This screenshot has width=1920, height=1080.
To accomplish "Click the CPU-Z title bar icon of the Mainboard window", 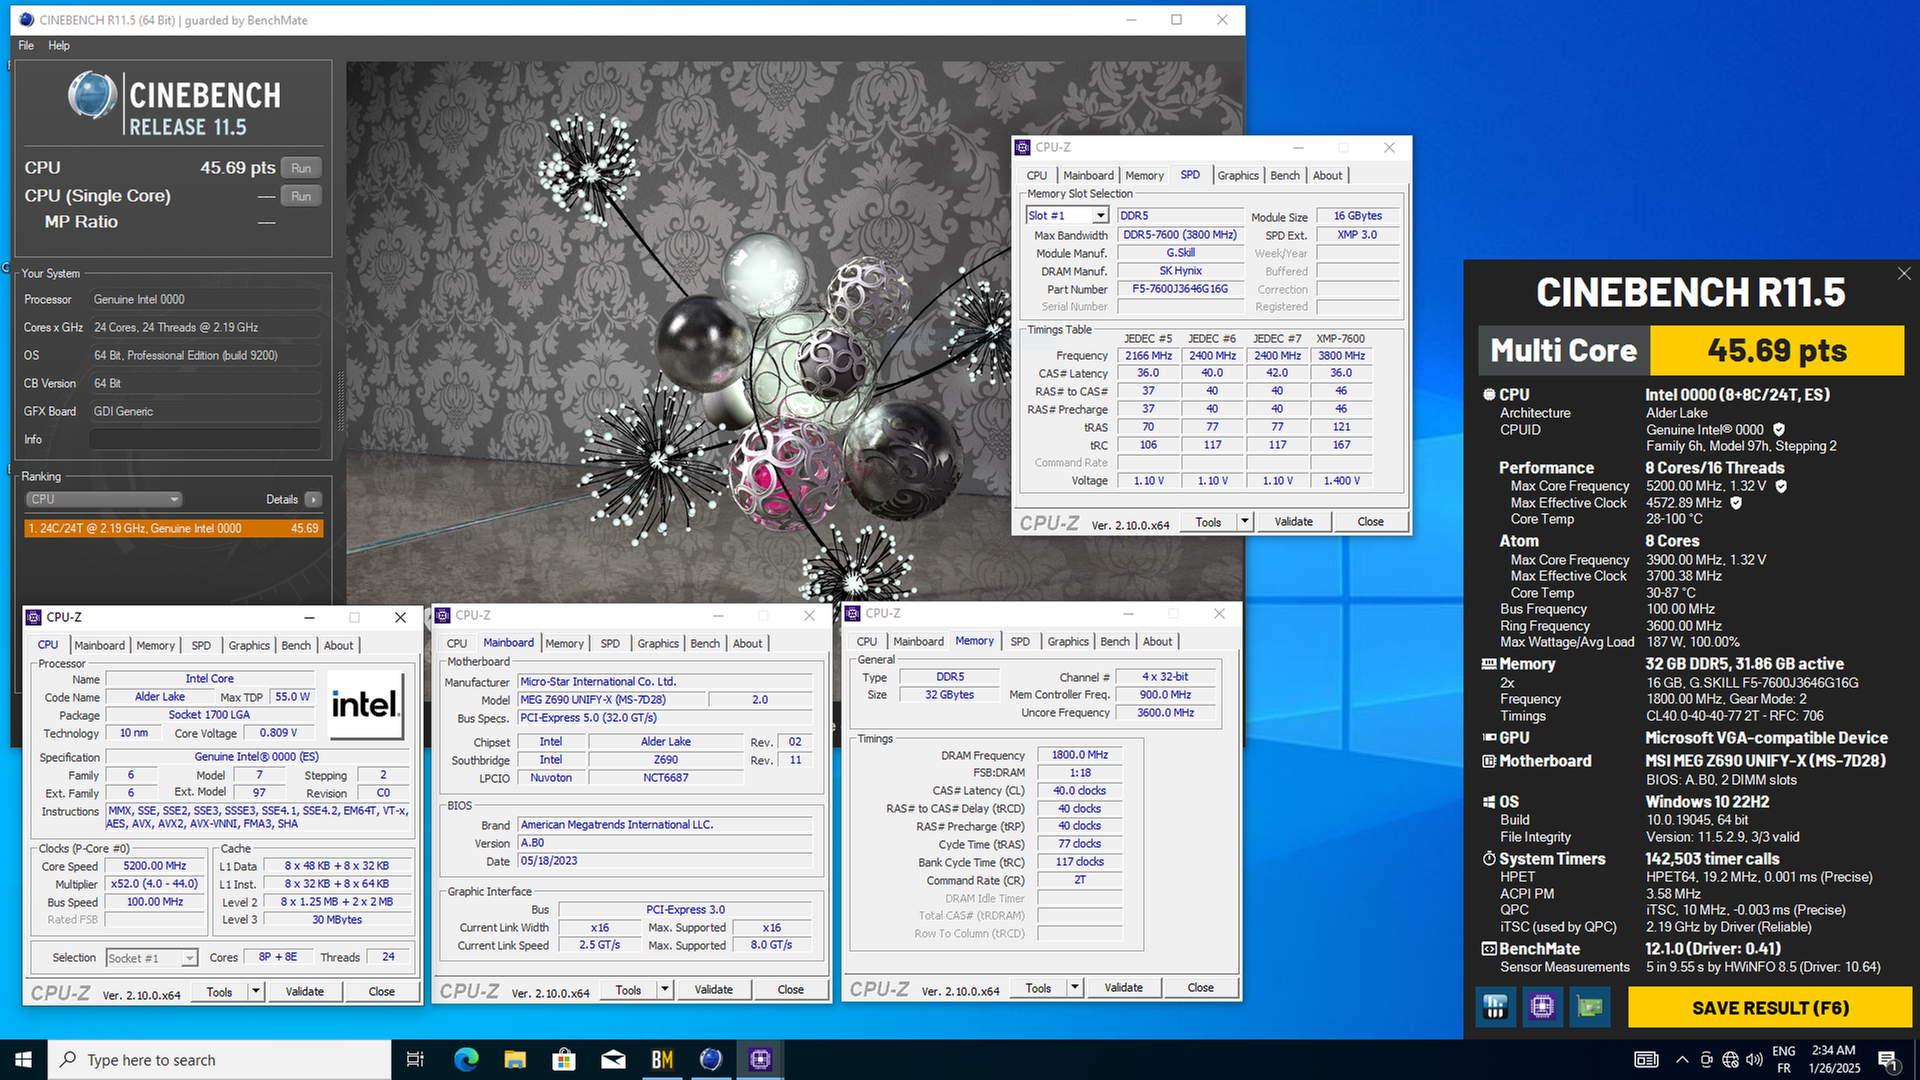I will pos(442,616).
